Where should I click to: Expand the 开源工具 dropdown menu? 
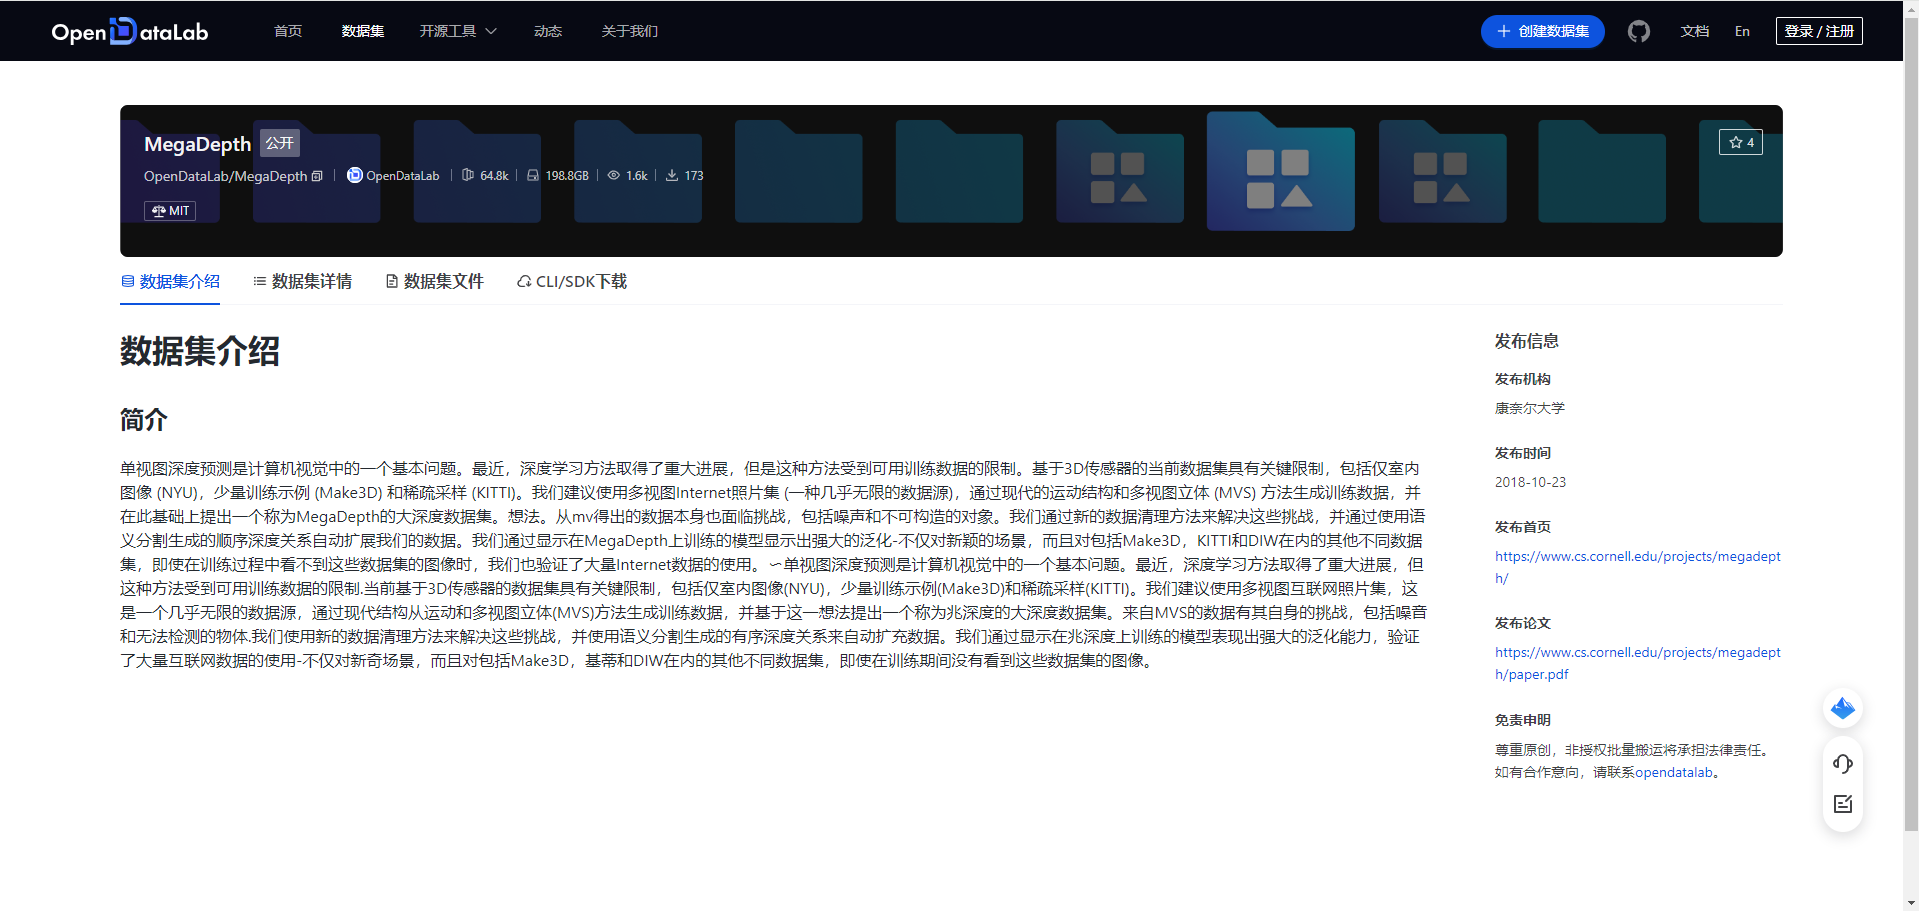point(458,31)
